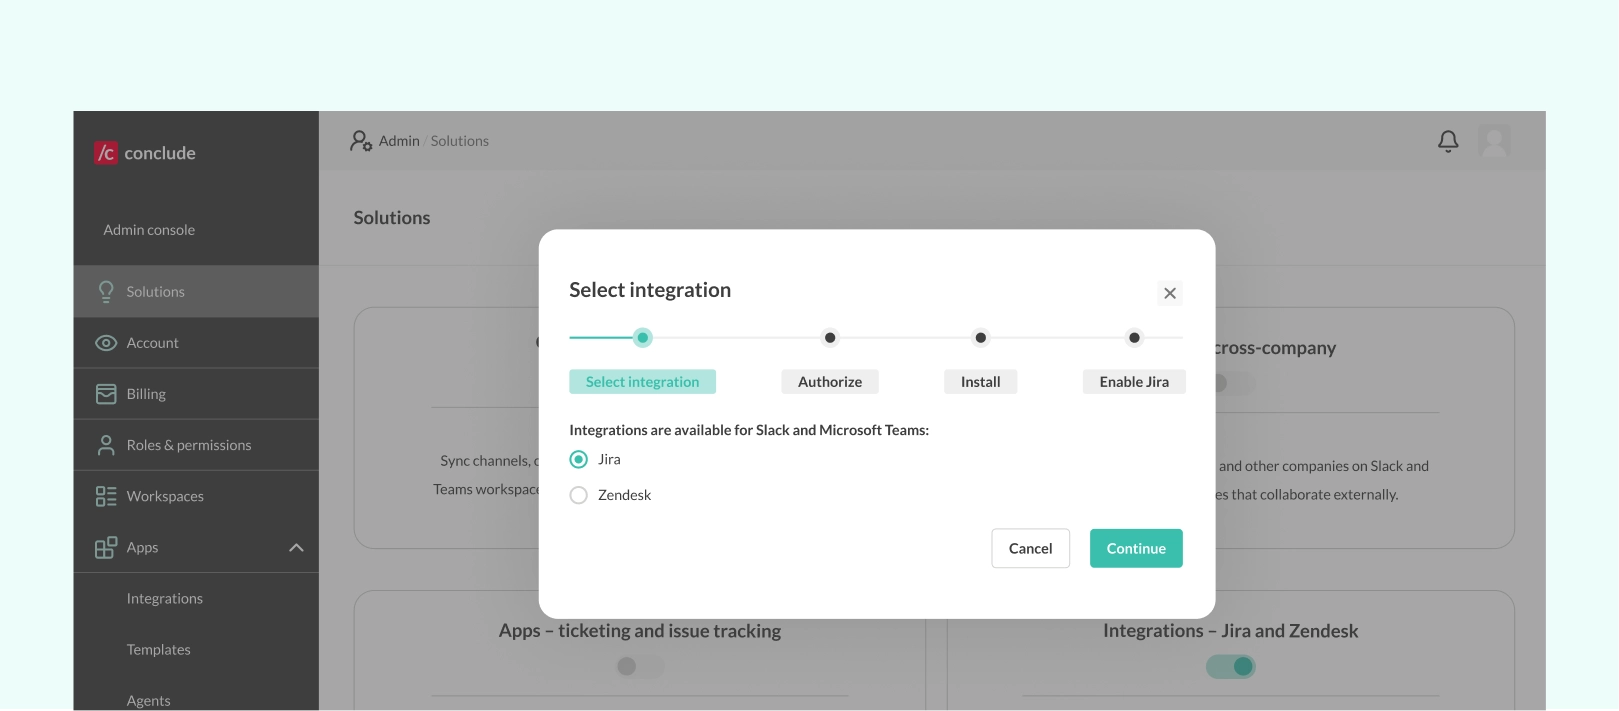Click Continue button in dialog
This screenshot has width=1619, height=711.
click(x=1136, y=548)
